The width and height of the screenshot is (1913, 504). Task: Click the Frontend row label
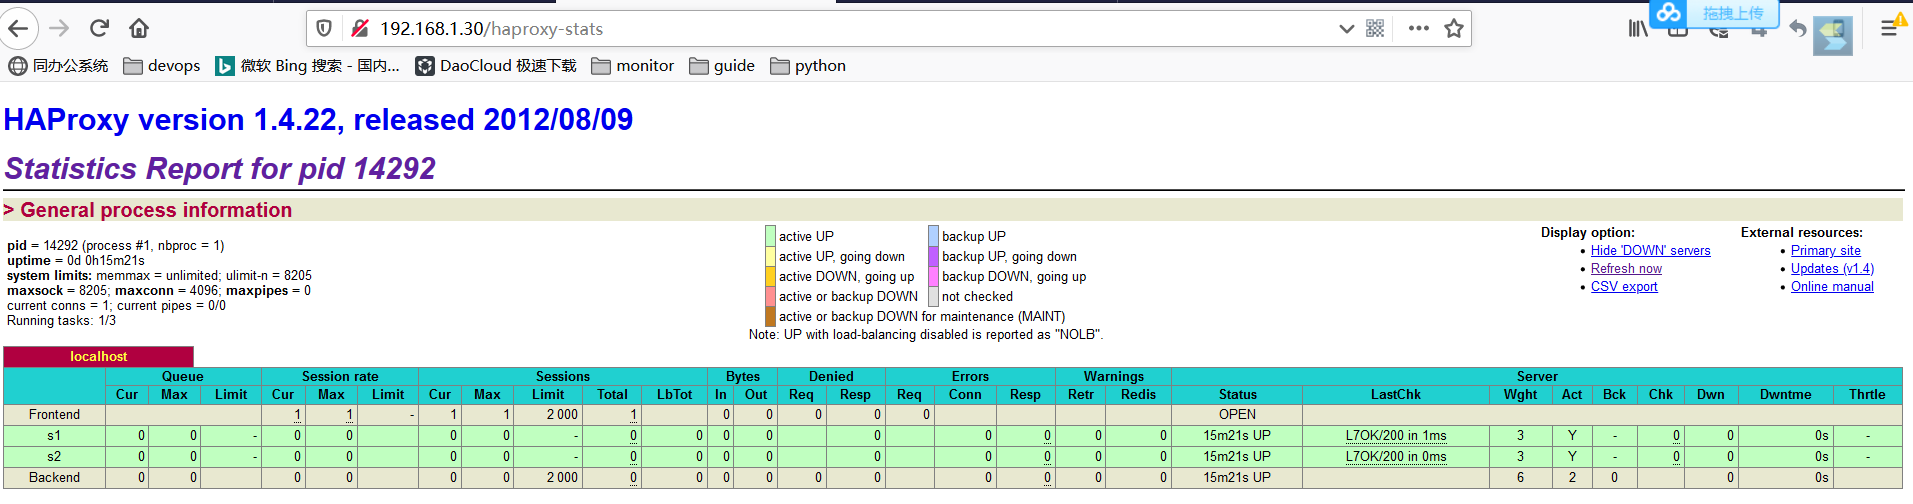click(54, 415)
